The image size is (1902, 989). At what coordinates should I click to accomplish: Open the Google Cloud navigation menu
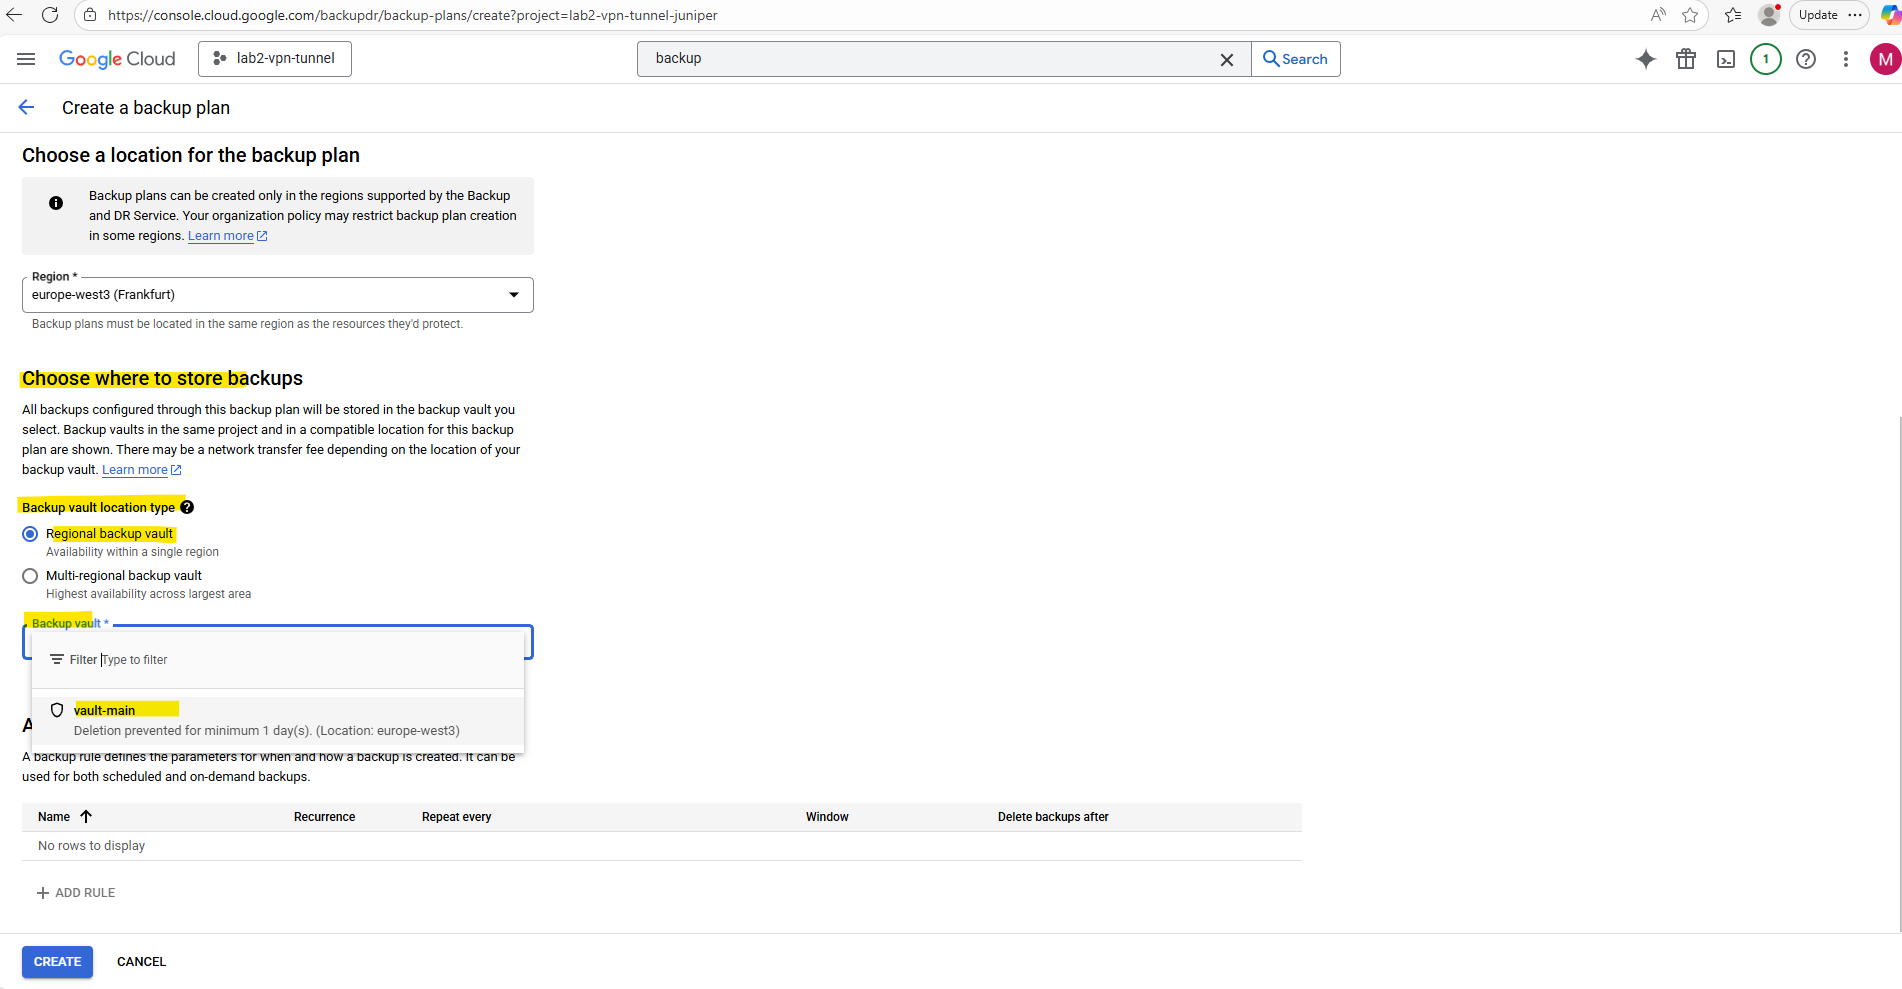click(26, 59)
